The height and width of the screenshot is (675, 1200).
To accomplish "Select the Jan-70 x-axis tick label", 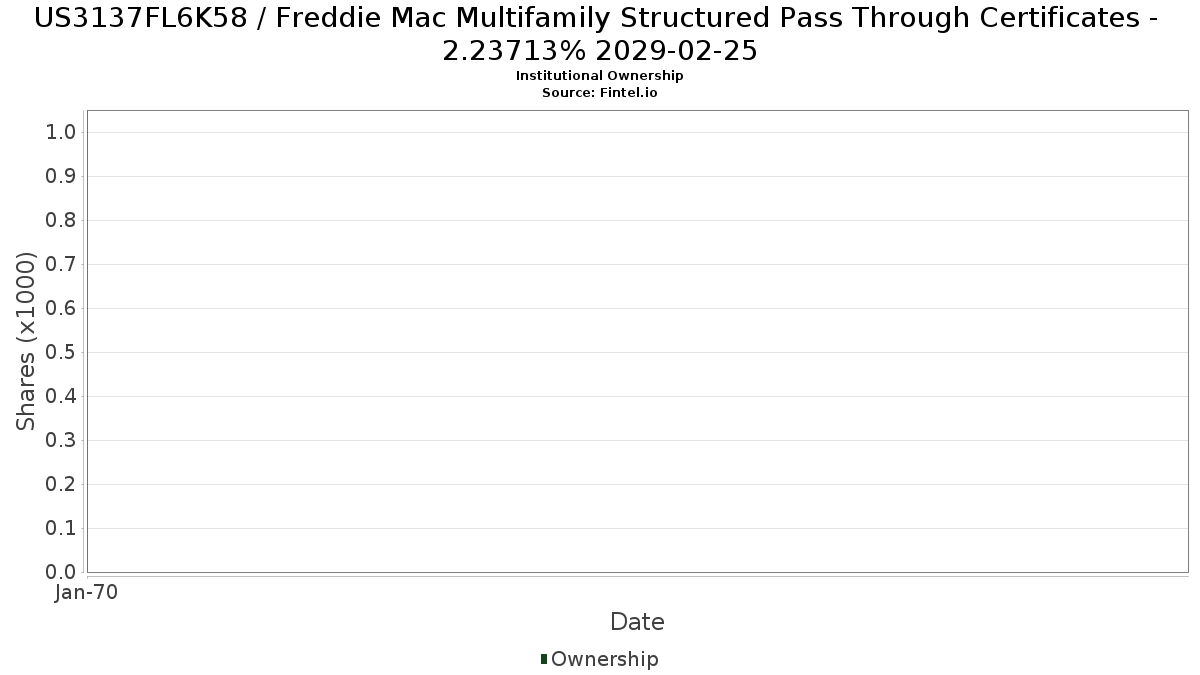I will (x=87, y=593).
